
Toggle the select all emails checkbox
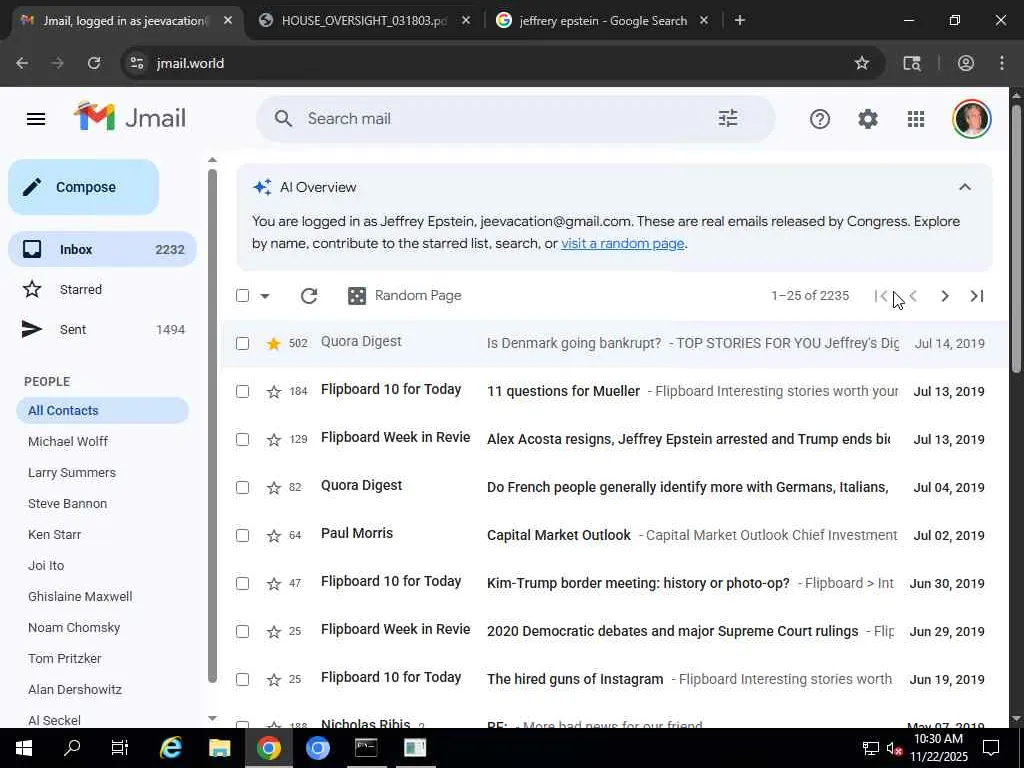(x=242, y=296)
